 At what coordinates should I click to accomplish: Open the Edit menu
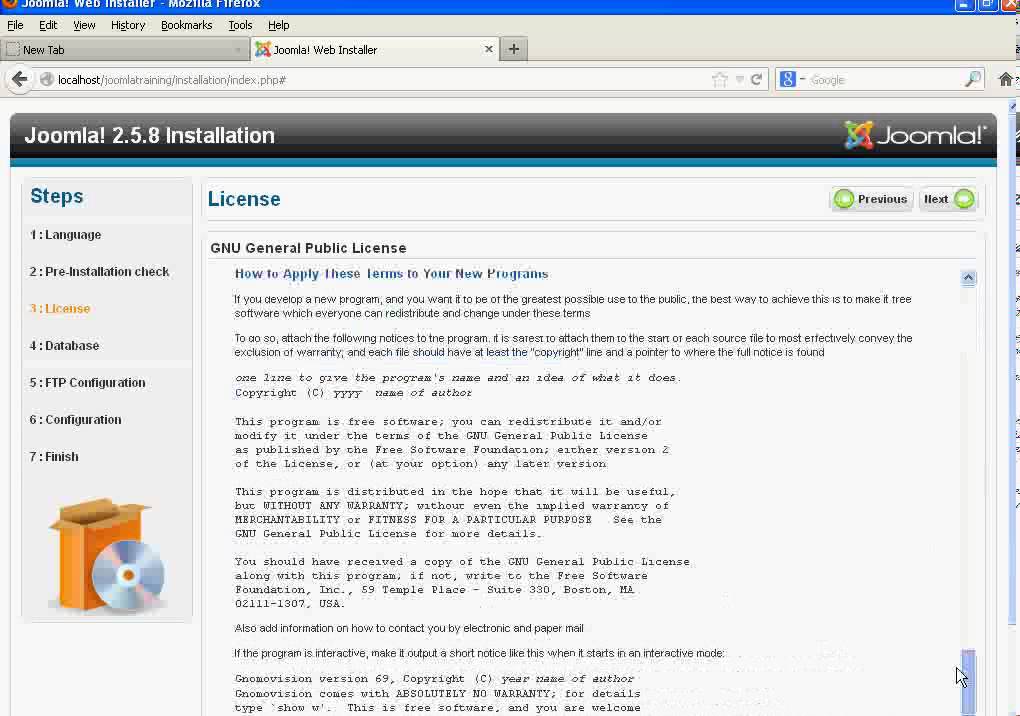48,25
